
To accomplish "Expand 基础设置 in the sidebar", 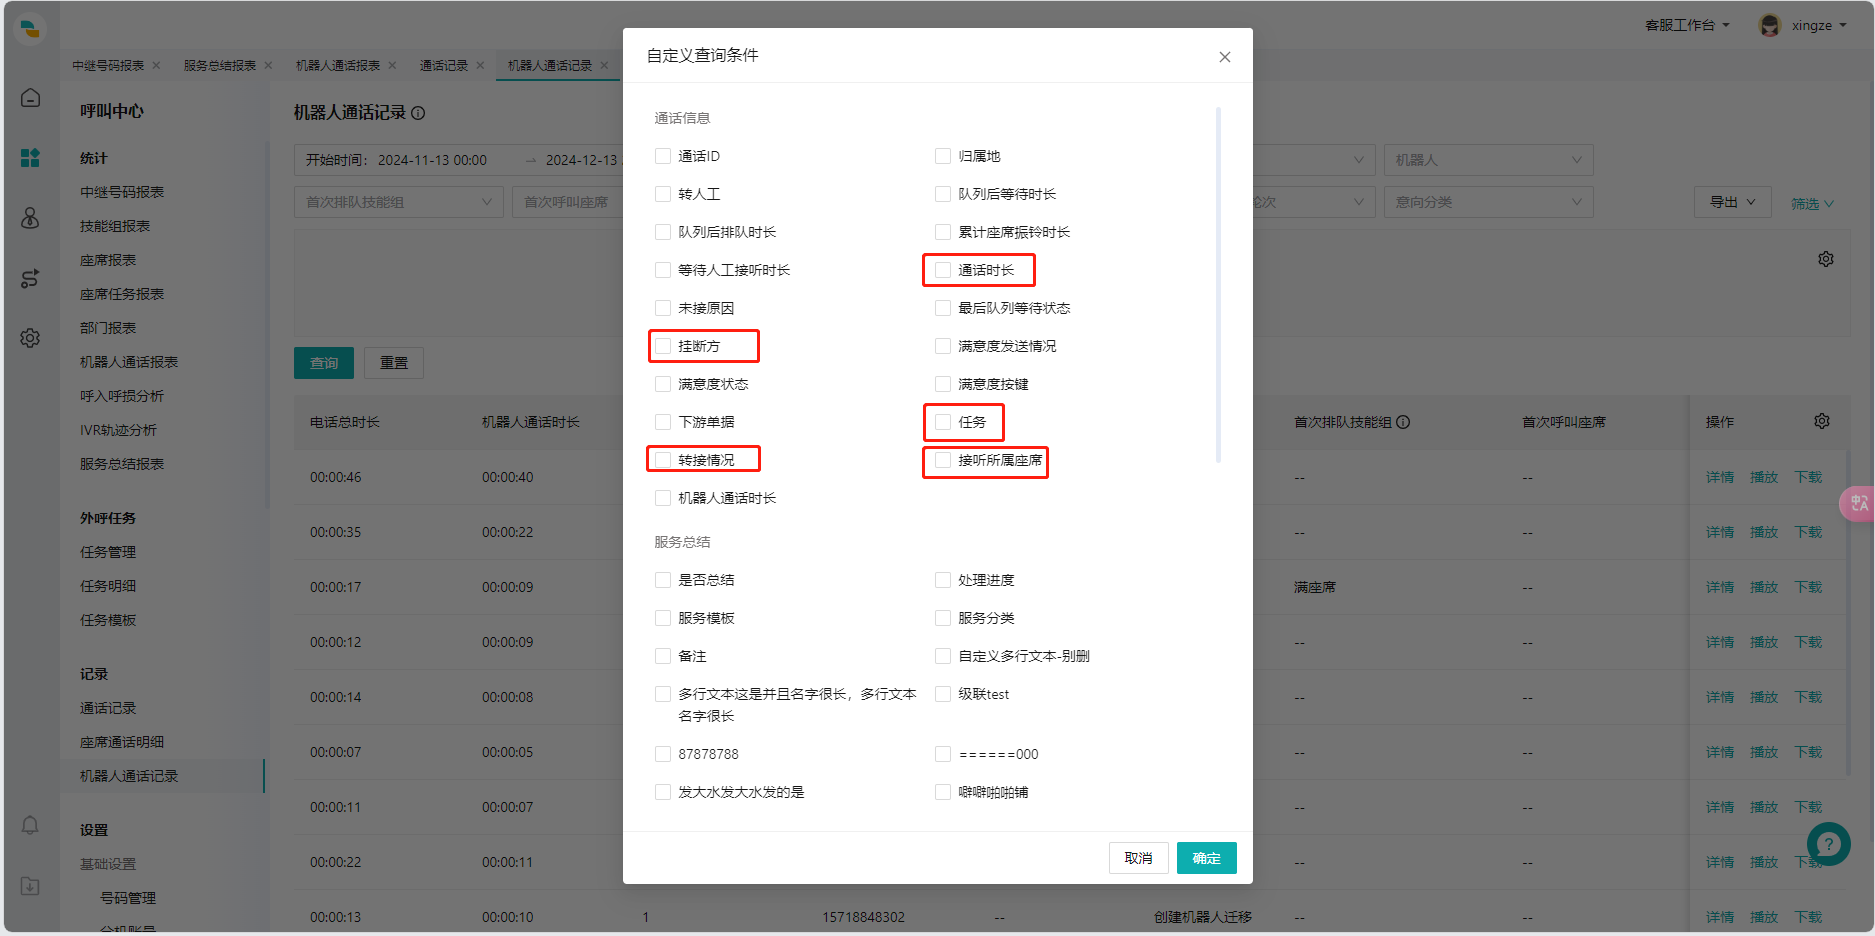I will pos(108,864).
